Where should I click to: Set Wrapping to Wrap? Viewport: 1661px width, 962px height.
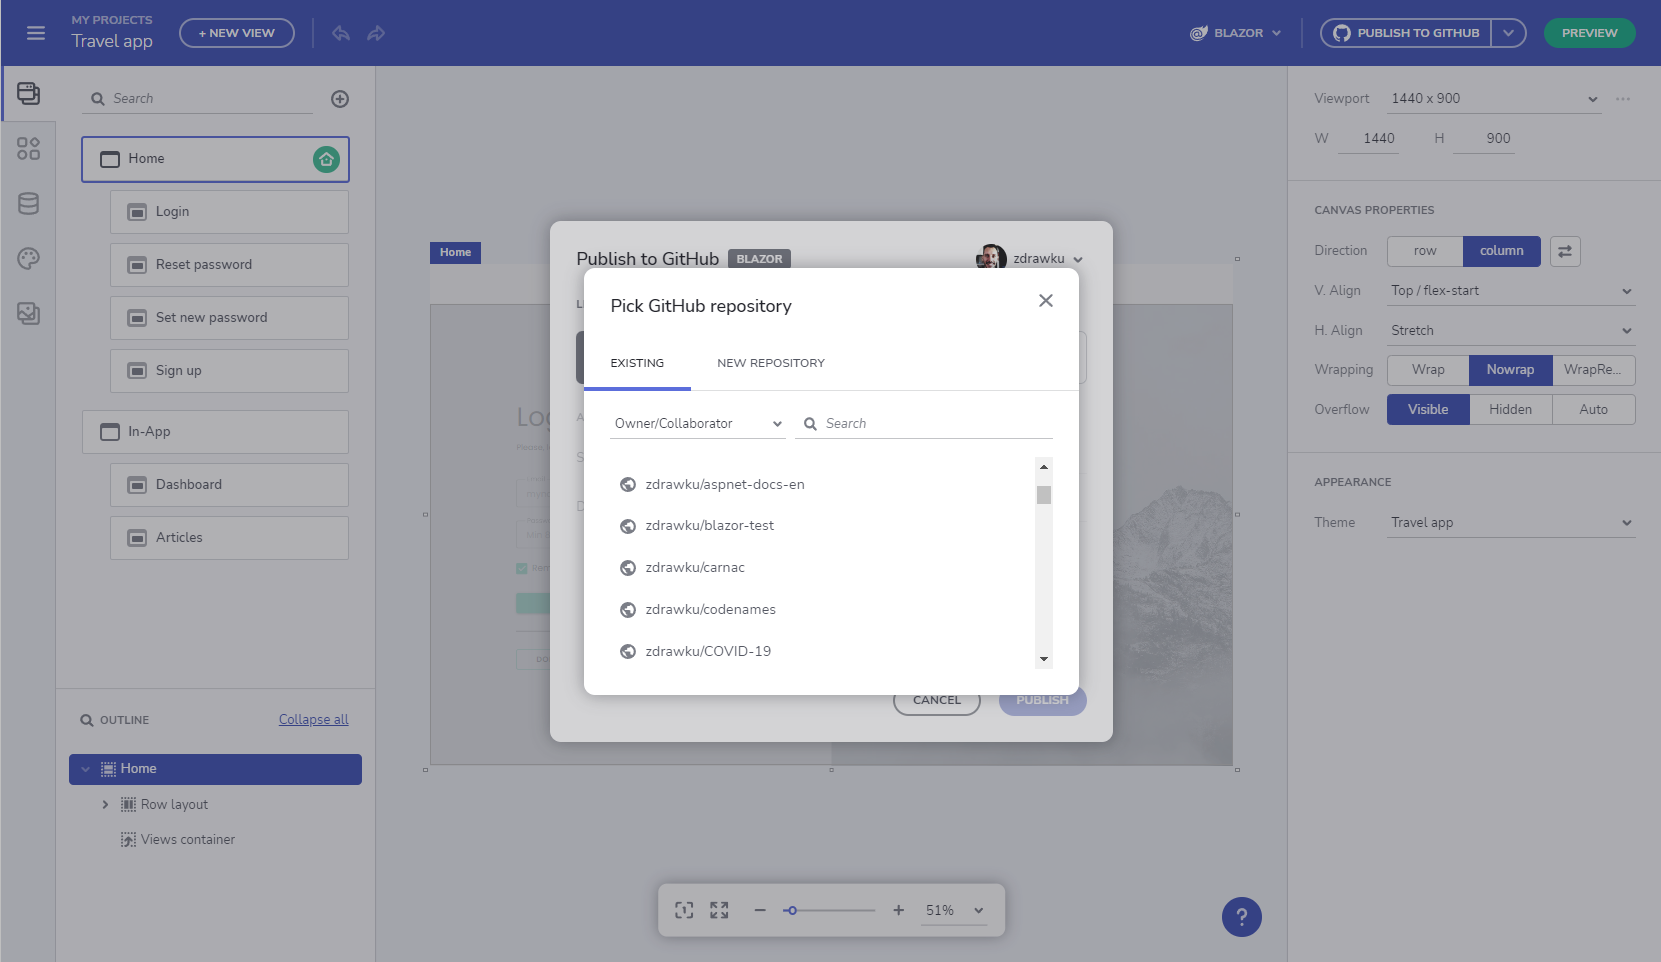(x=1427, y=370)
